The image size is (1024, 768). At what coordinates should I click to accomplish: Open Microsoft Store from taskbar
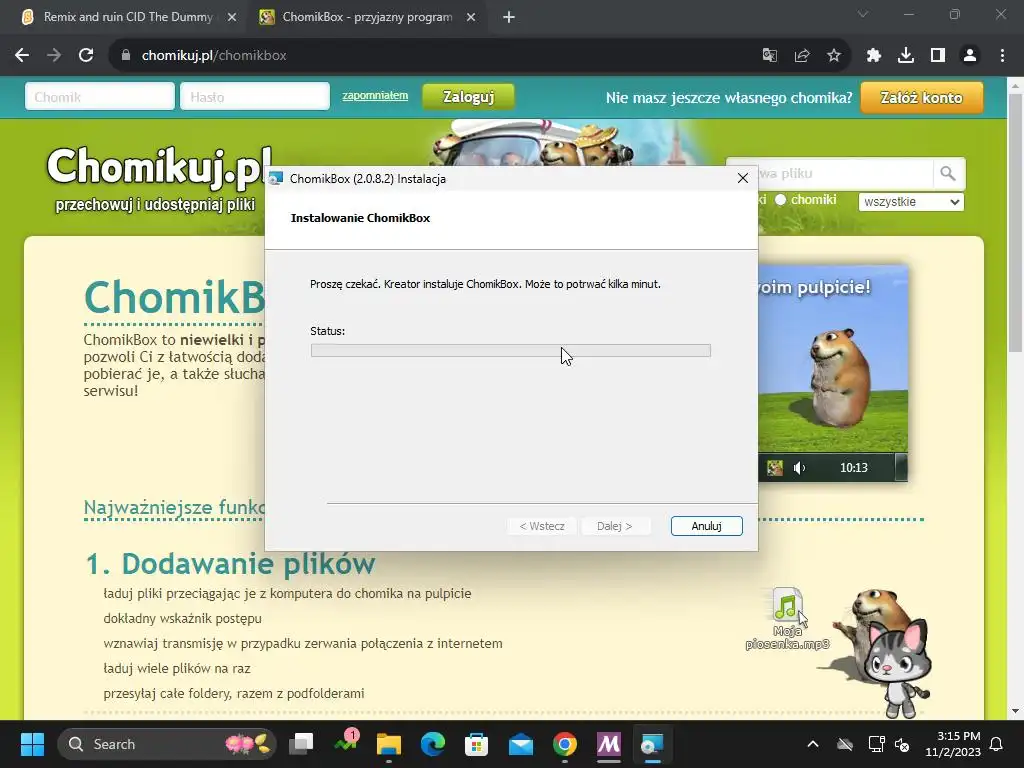pos(476,744)
